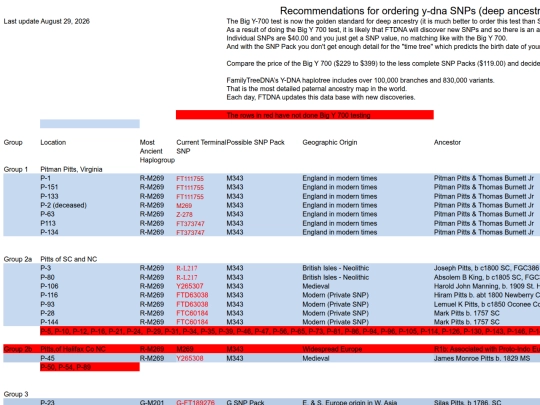Screen dimensions: 540x405
Task: Click the 'G SNP Pack' cell
Action: (x=245, y=402)
